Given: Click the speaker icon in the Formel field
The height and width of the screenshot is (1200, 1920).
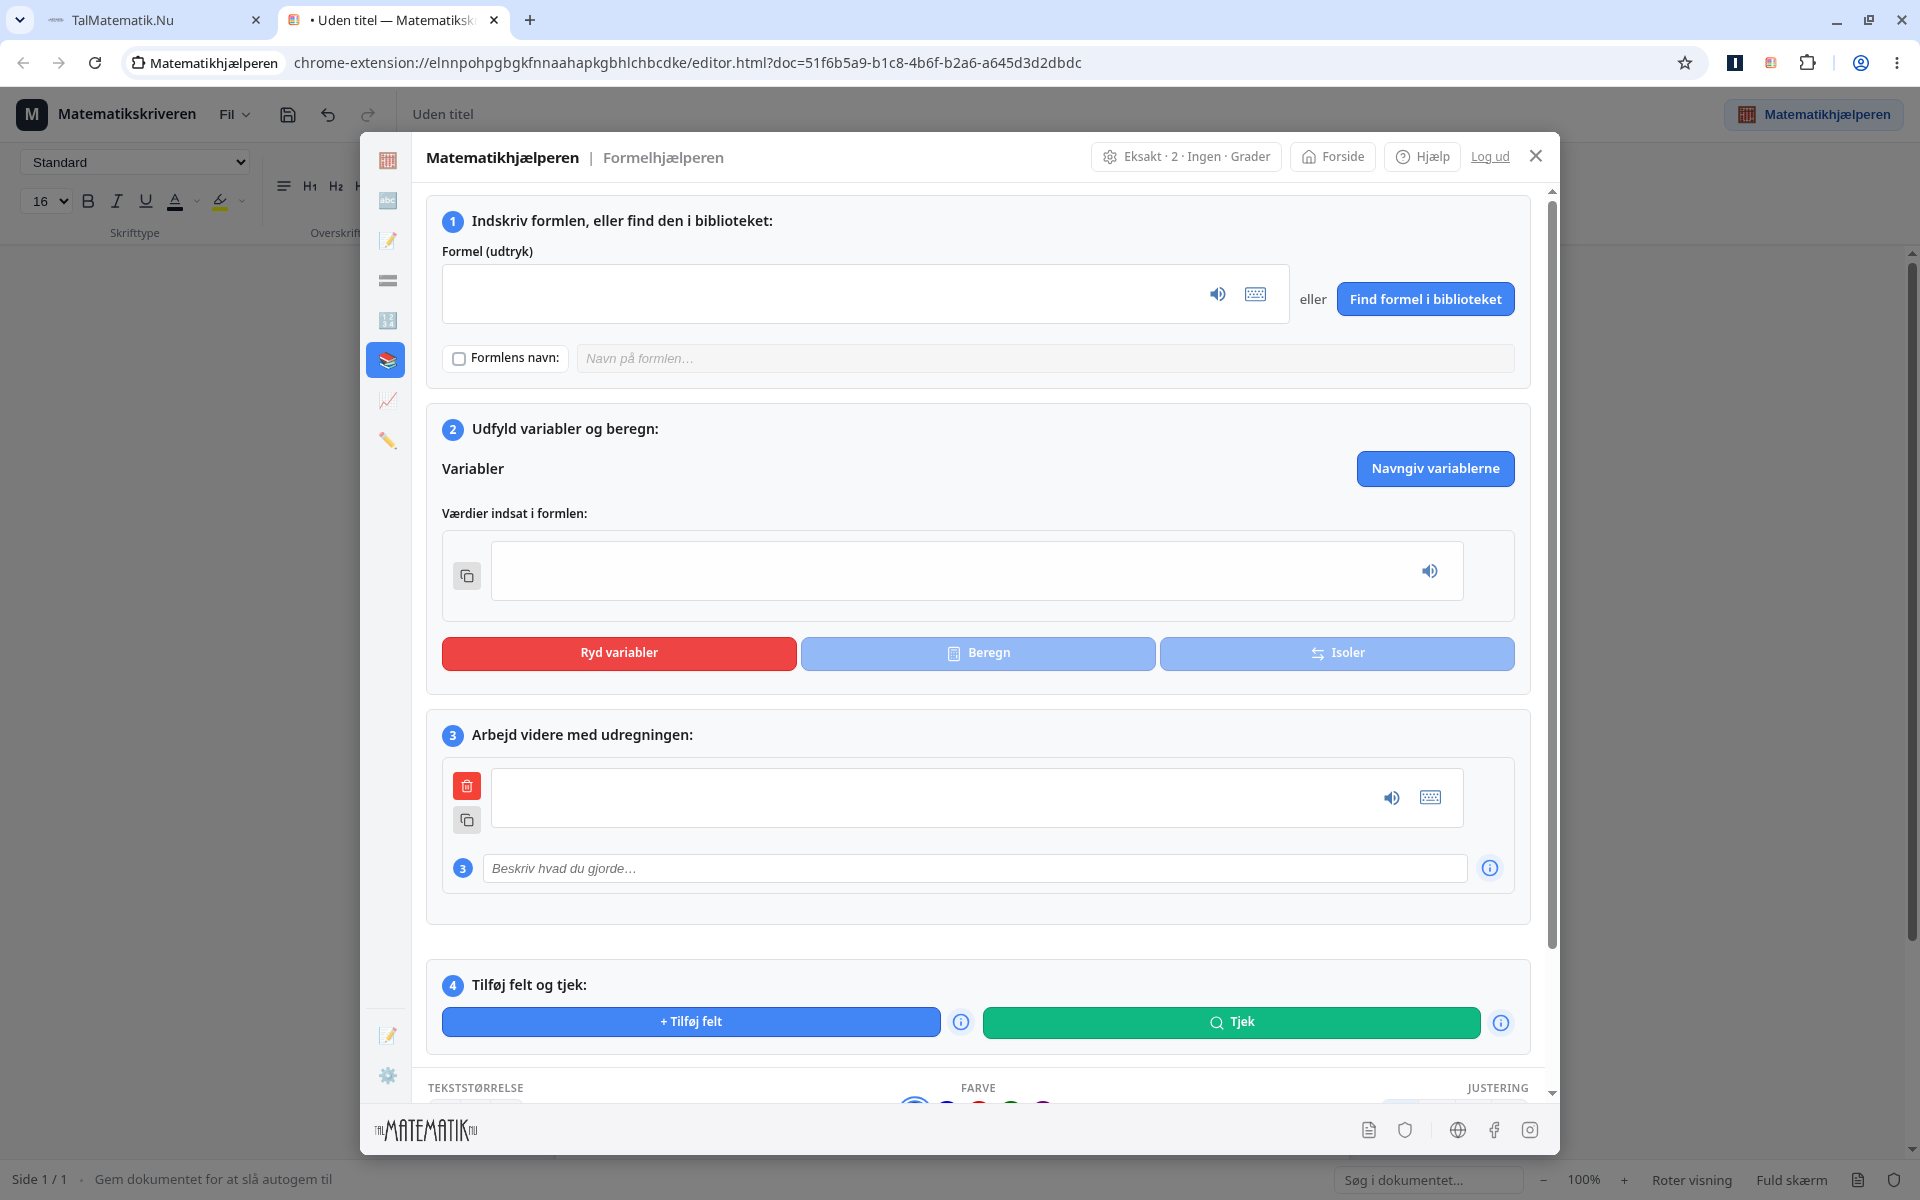Looking at the screenshot, I should coord(1217,294).
